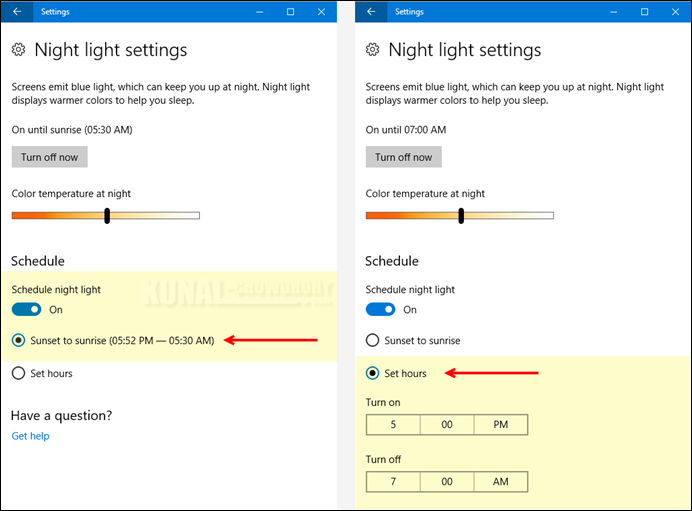Open the Get help link
The width and height of the screenshot is (692, 511).
[x=30, y=436]
